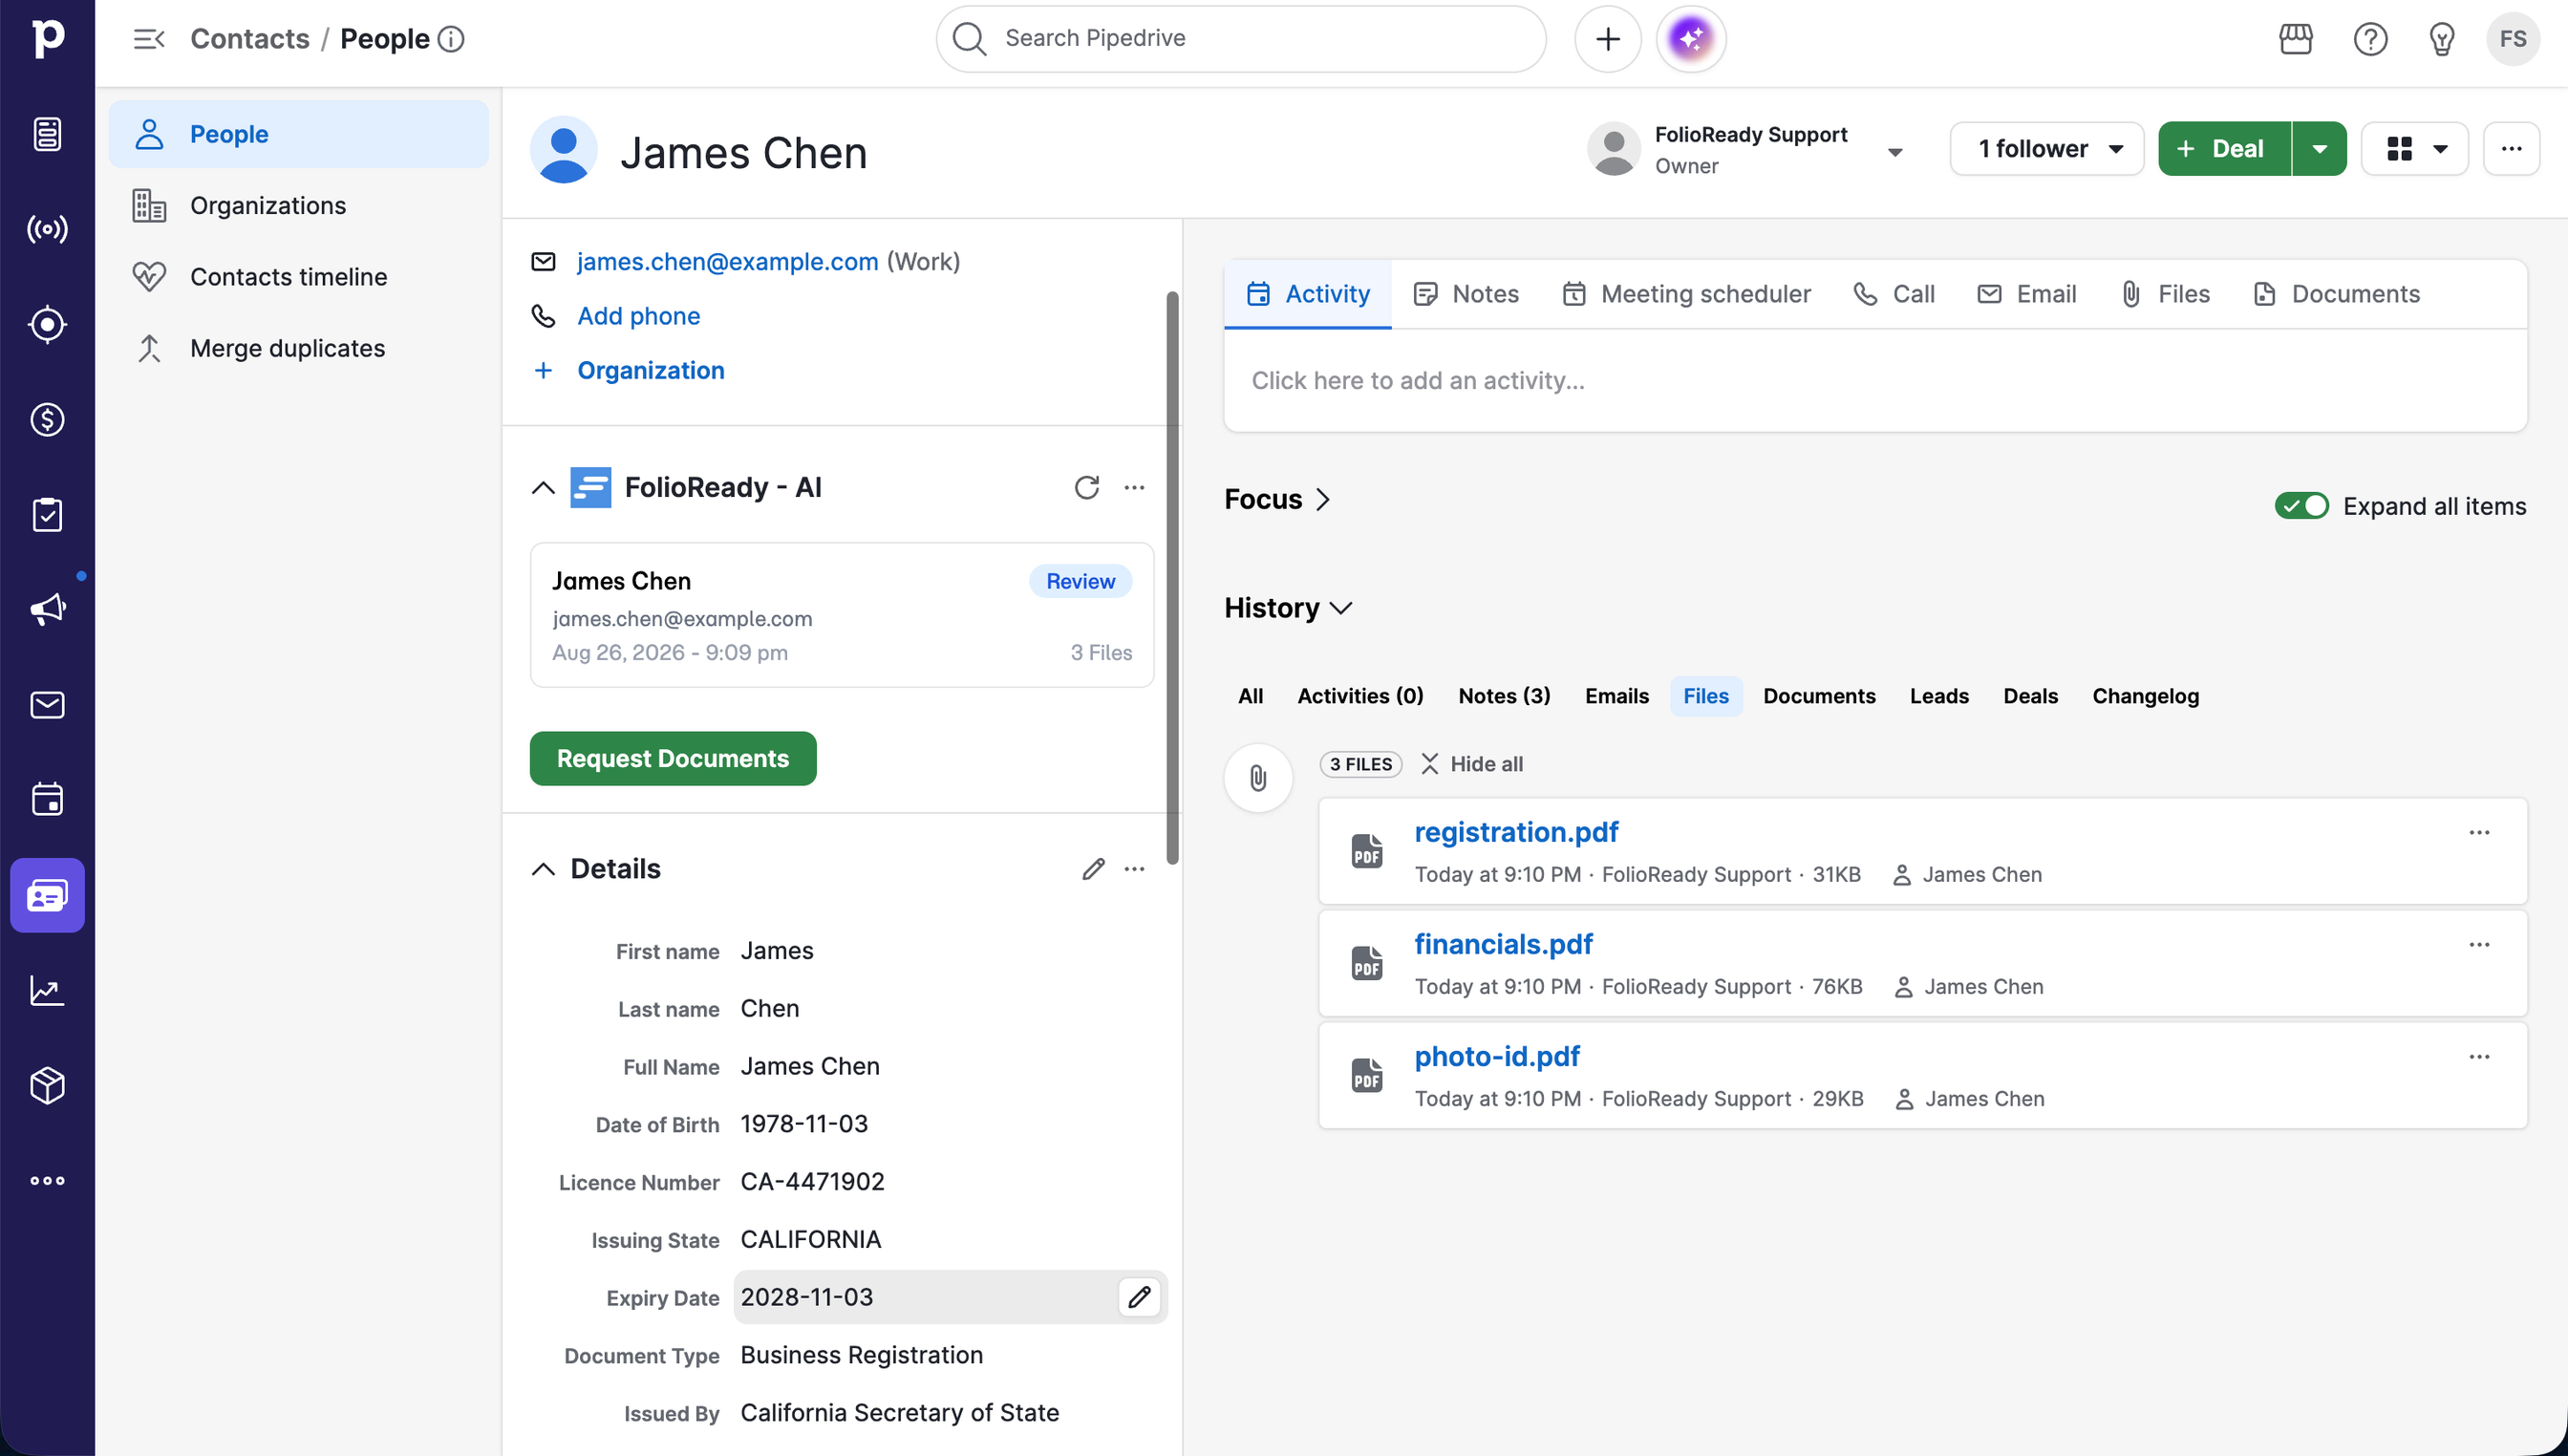This screenshot has height=1456, width=2568.
Task: Open Campaigns megaphone sidebar icon
Action: tap(47, 610)
